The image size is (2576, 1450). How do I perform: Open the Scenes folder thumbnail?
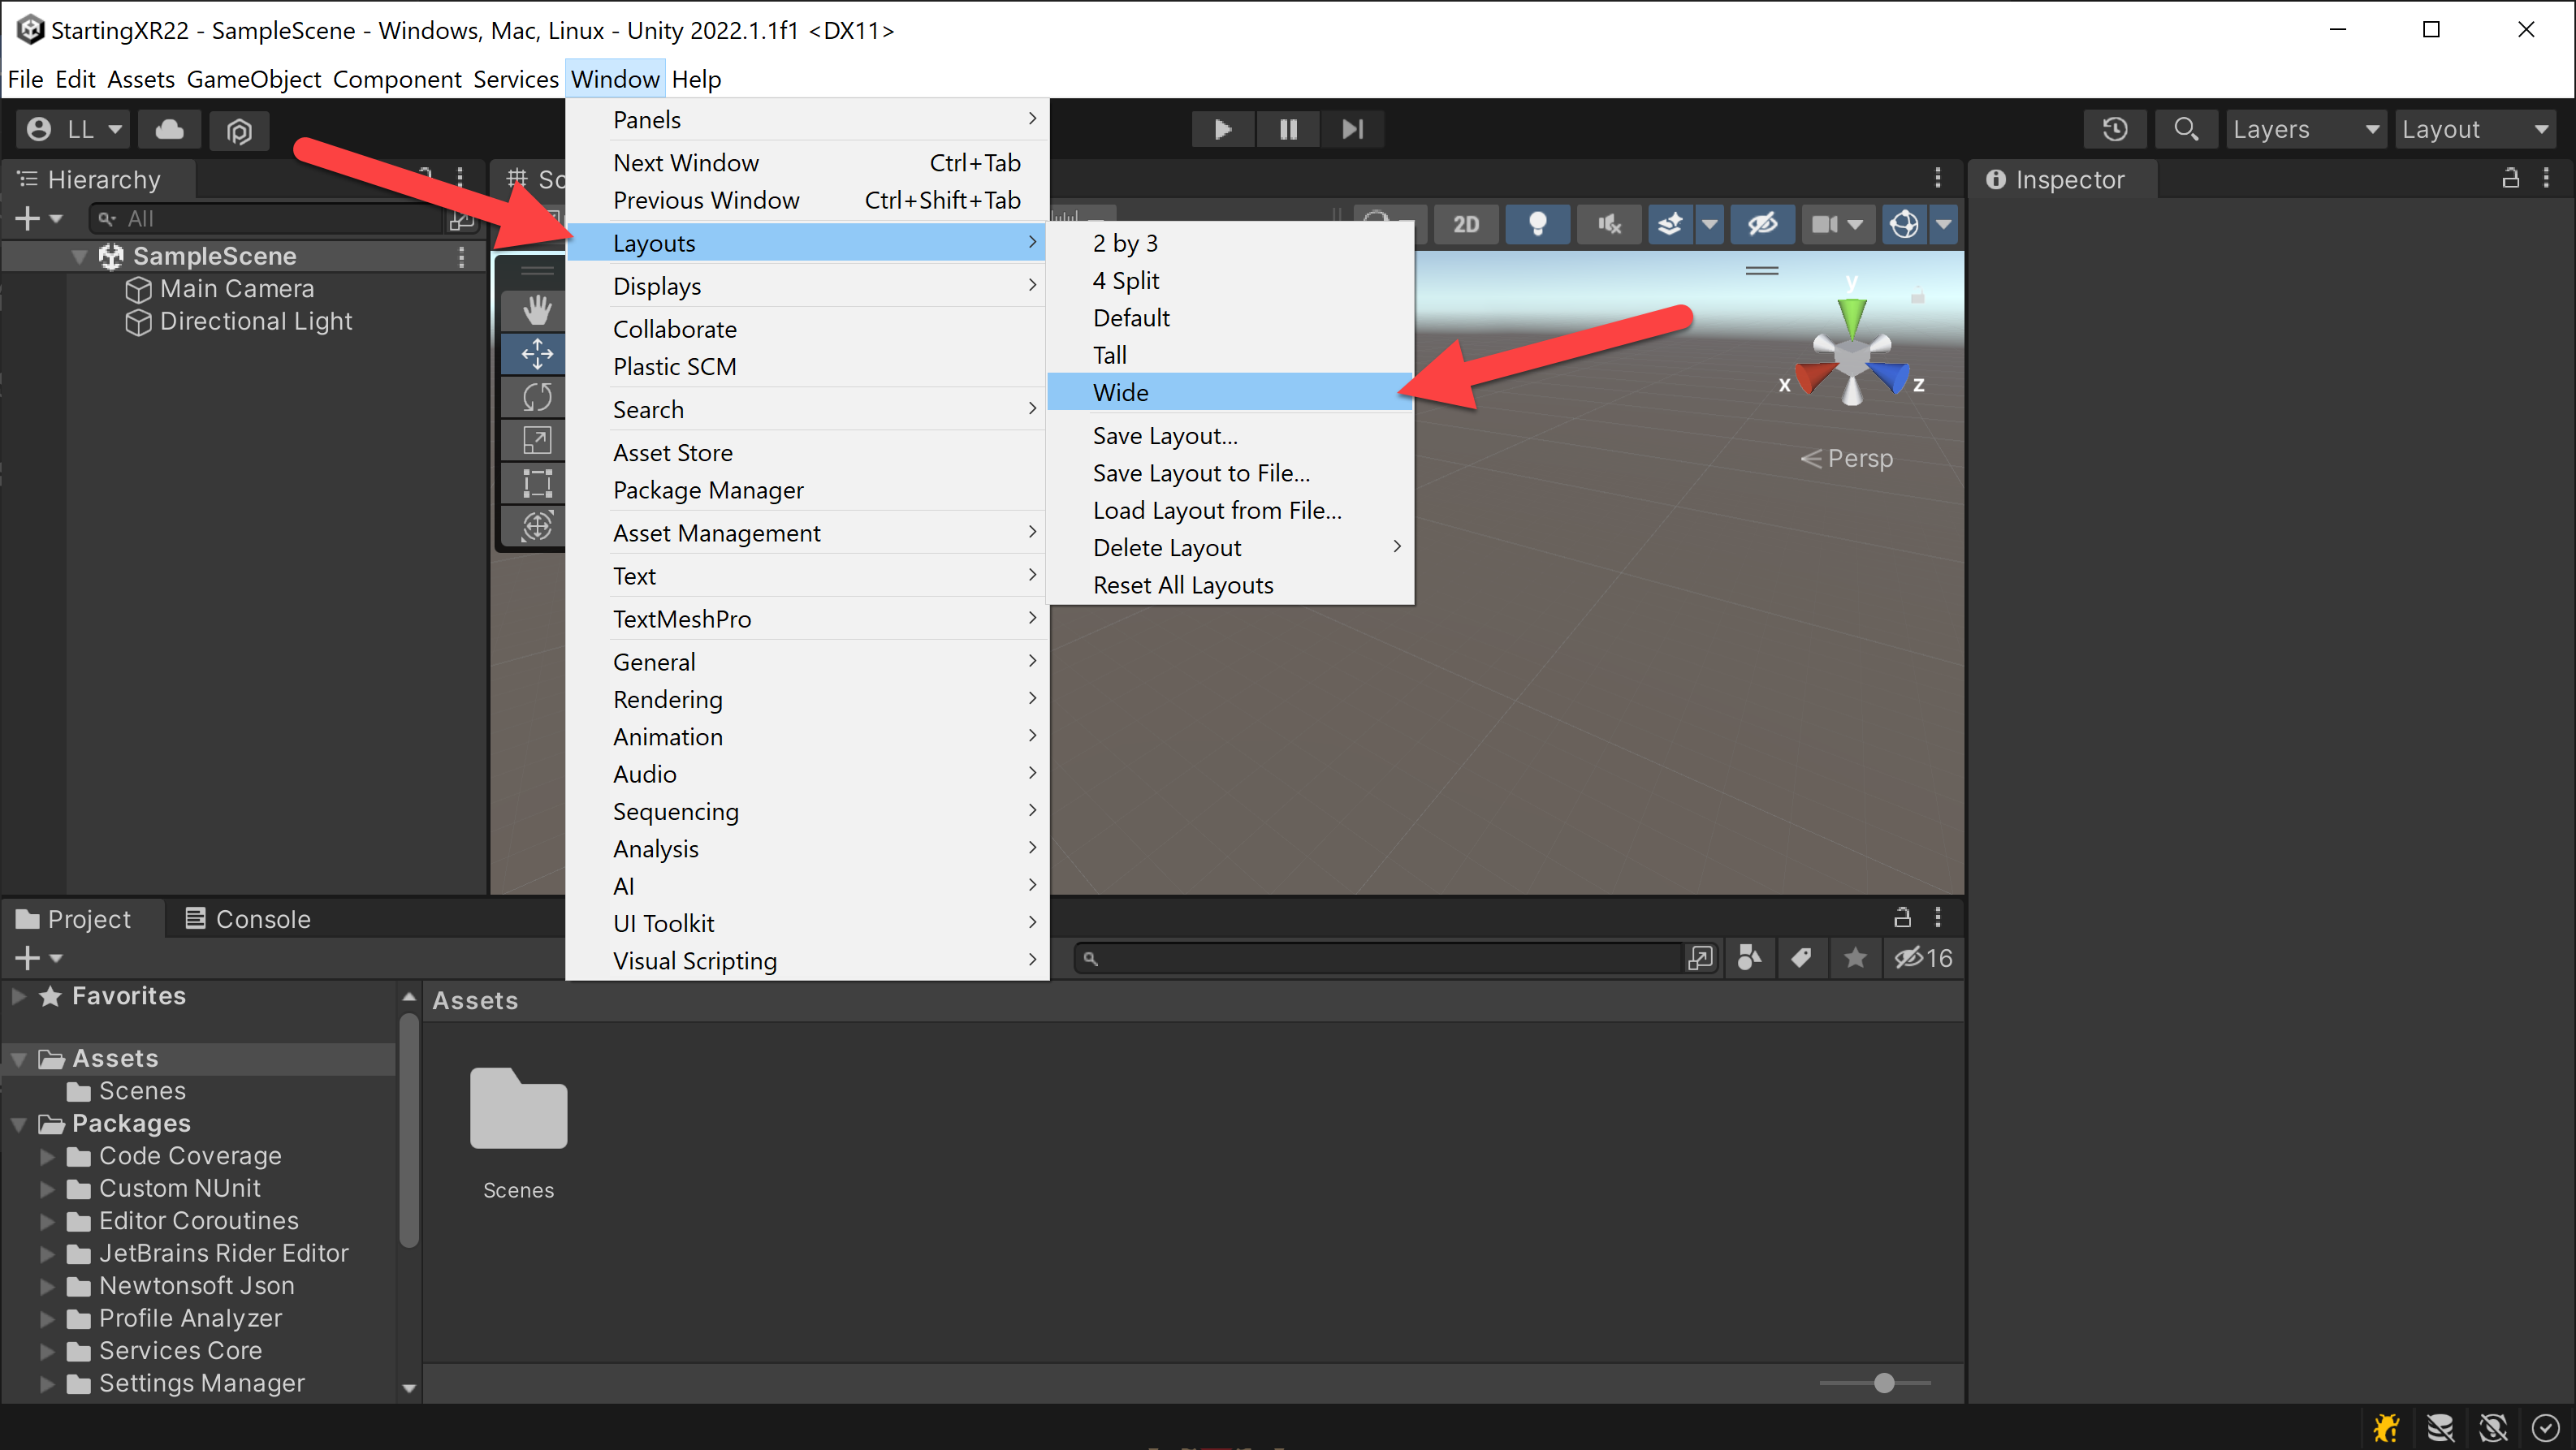point(518,1108)
